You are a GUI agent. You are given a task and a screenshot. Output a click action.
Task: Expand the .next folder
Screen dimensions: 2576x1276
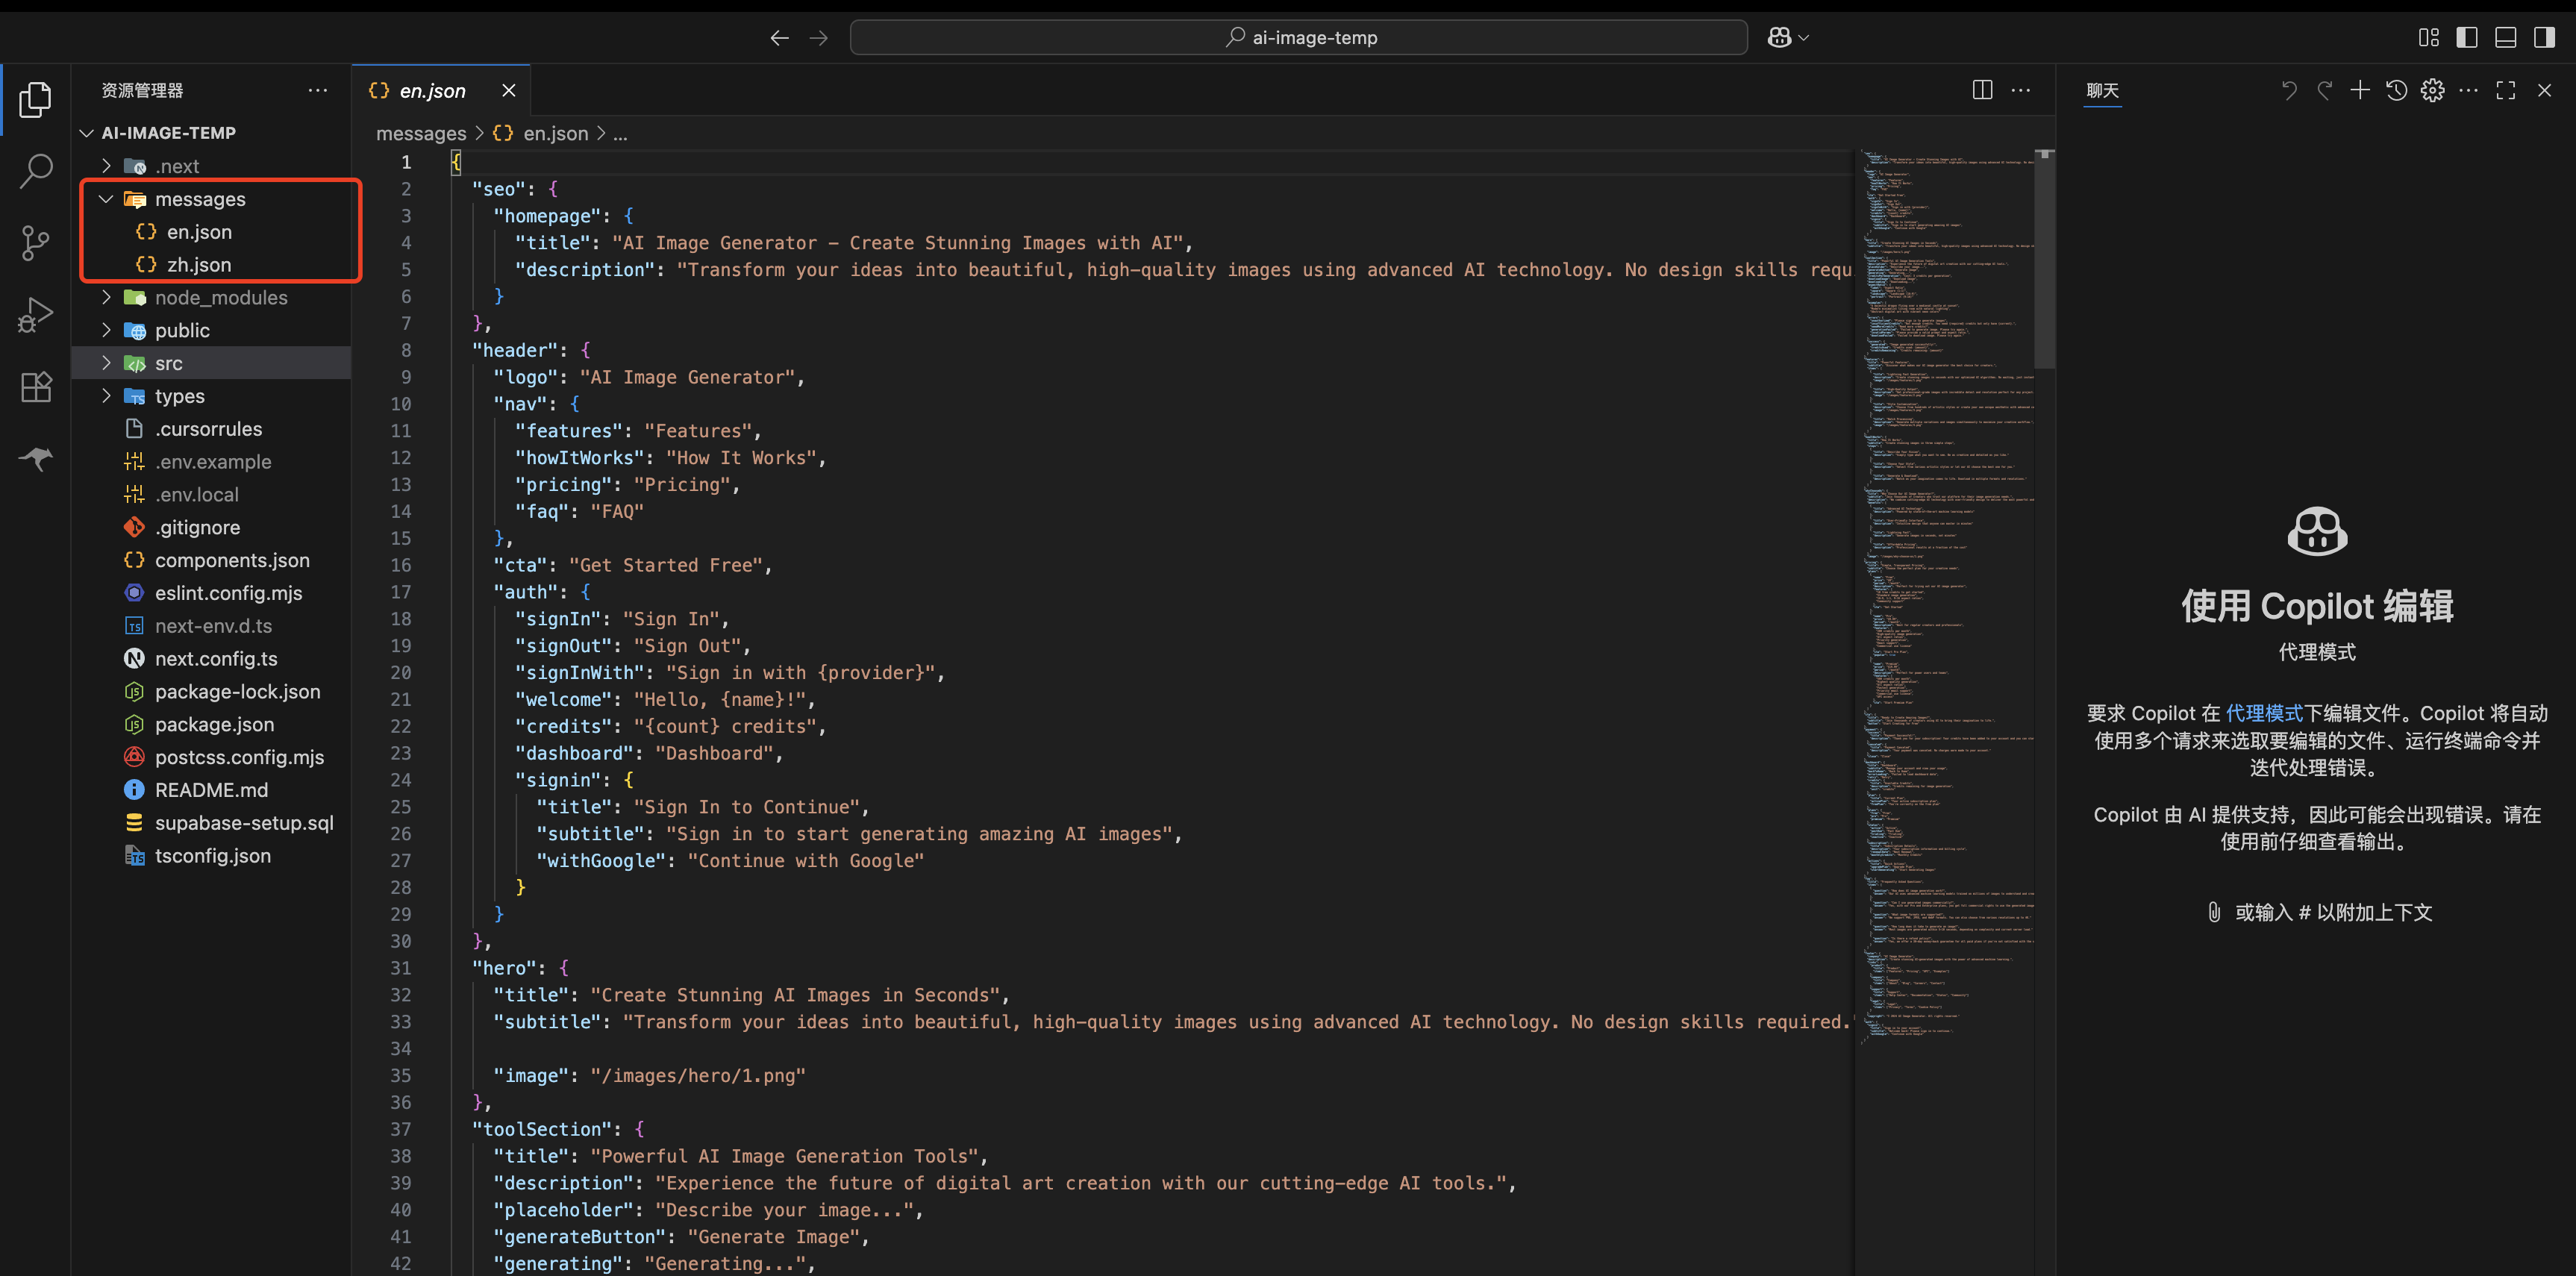(x=213, y=166)
